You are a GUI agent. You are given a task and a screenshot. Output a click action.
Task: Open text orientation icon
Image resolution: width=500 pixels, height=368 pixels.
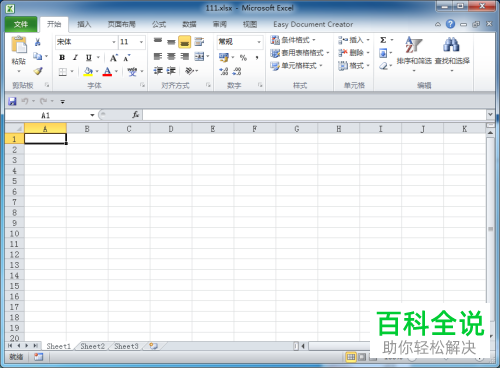pyautogui.click(x=189, y=71)
